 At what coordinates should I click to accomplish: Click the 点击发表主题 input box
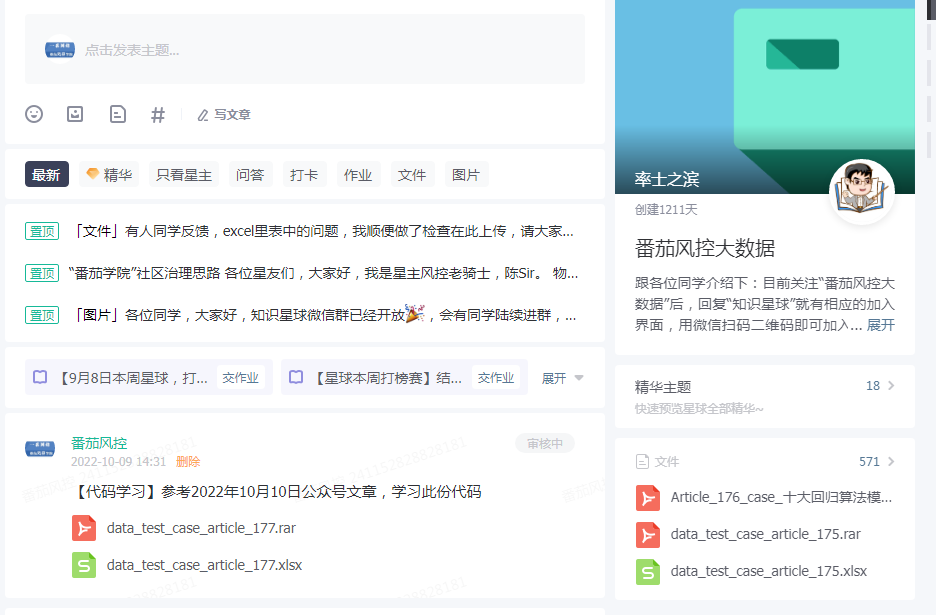[x=304, y=49]
